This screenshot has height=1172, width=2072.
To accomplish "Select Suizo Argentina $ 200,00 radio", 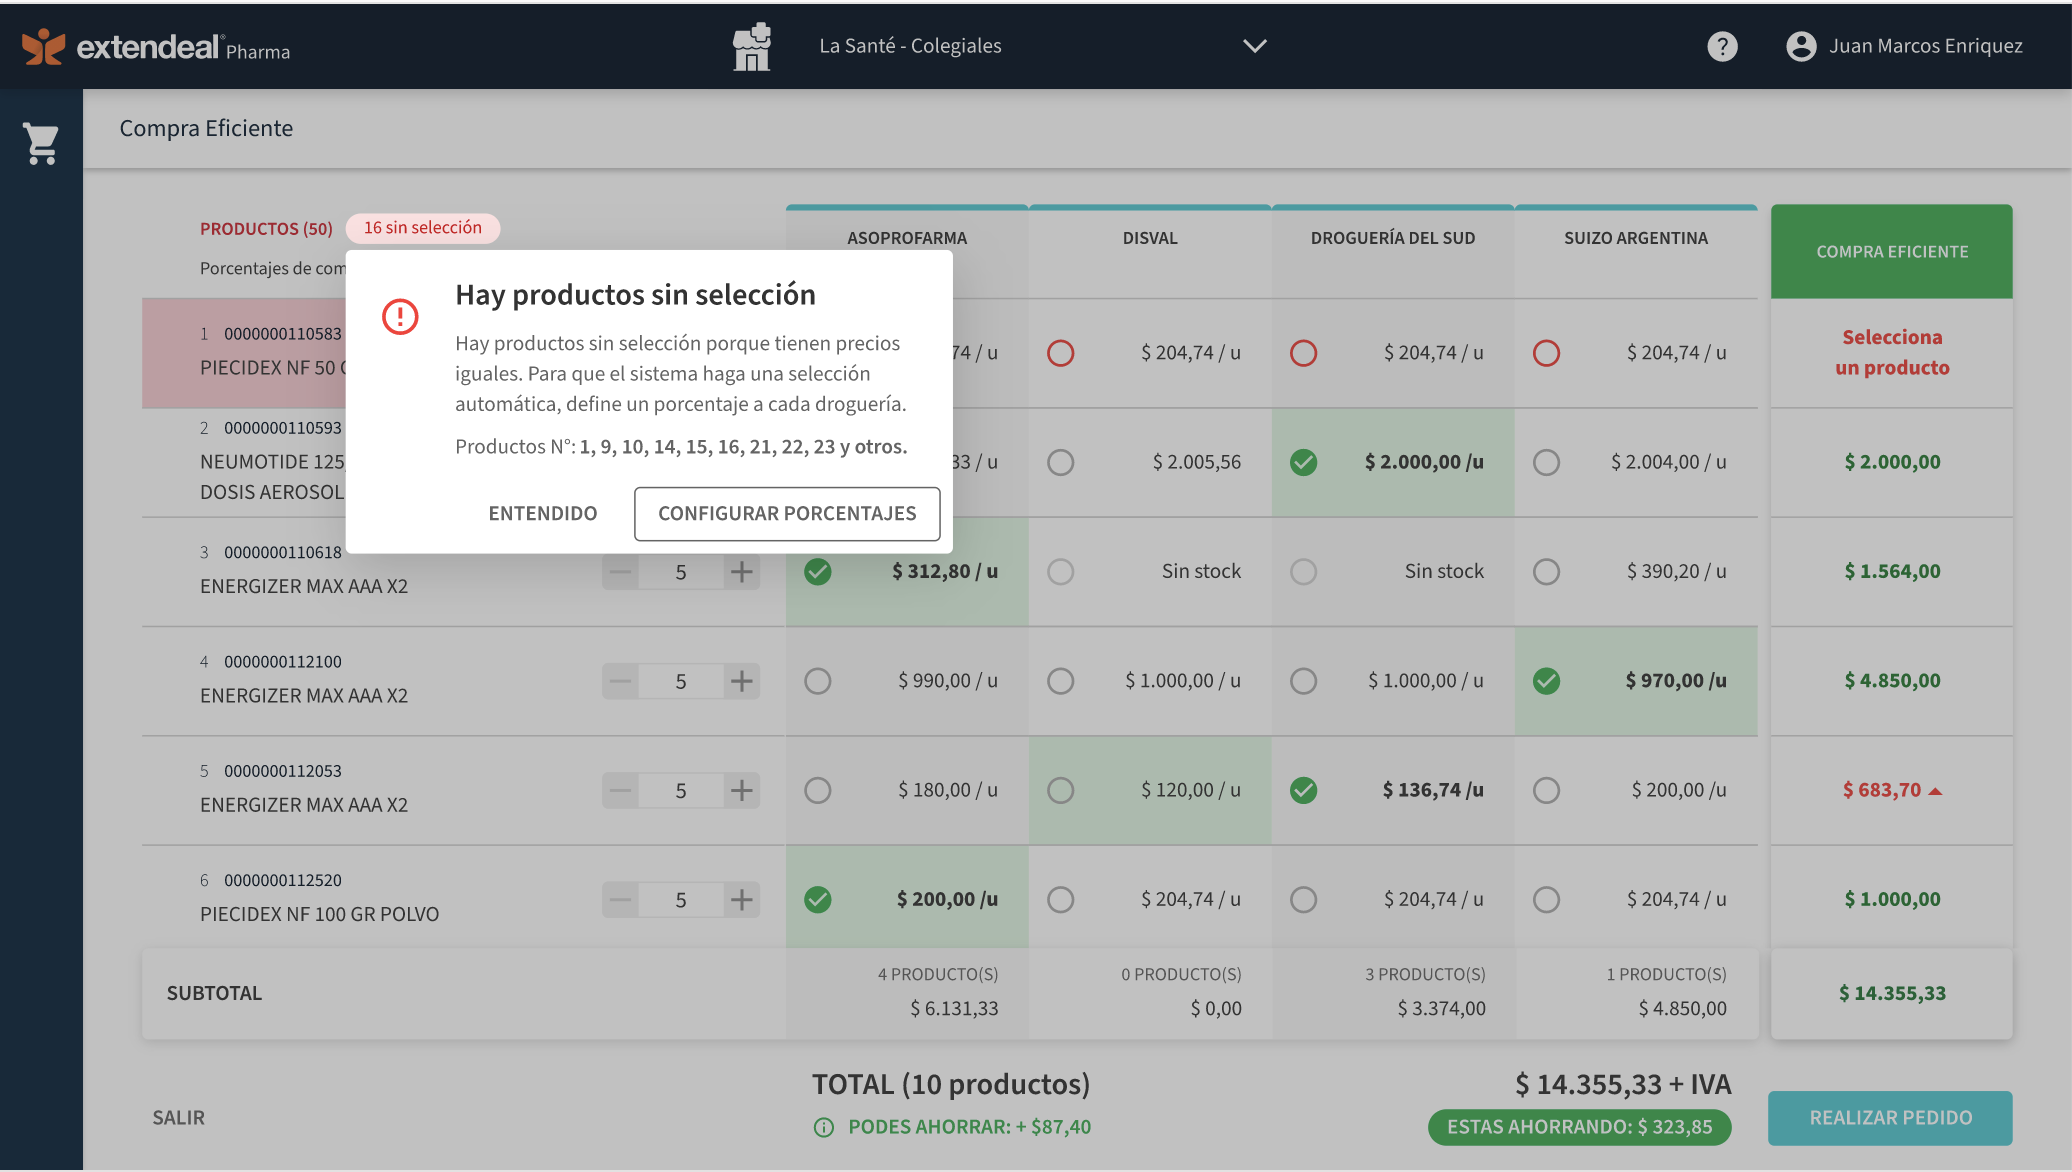I will pos(1546,790).
